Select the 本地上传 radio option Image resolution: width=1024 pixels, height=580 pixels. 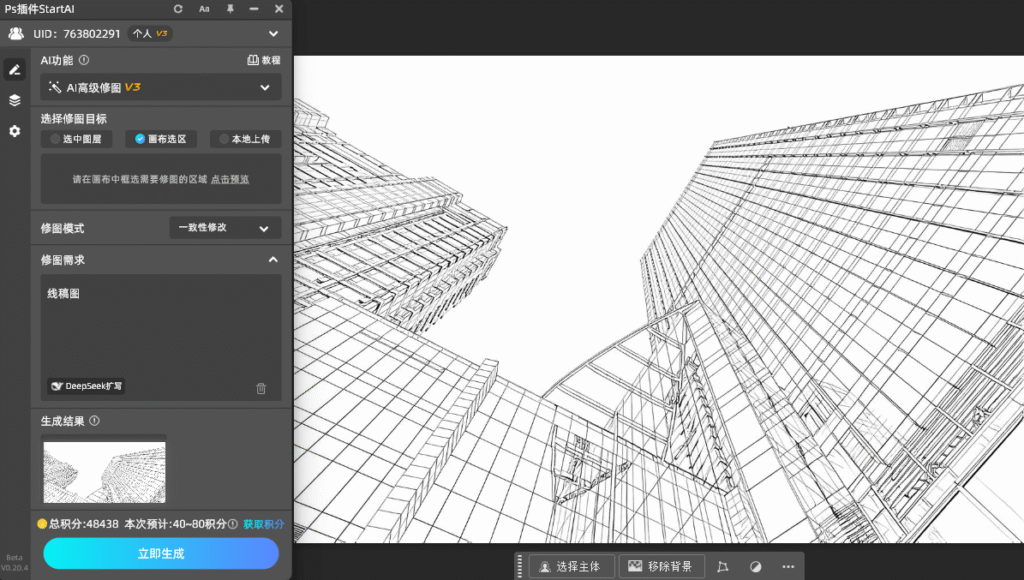(x=245, y=139)
